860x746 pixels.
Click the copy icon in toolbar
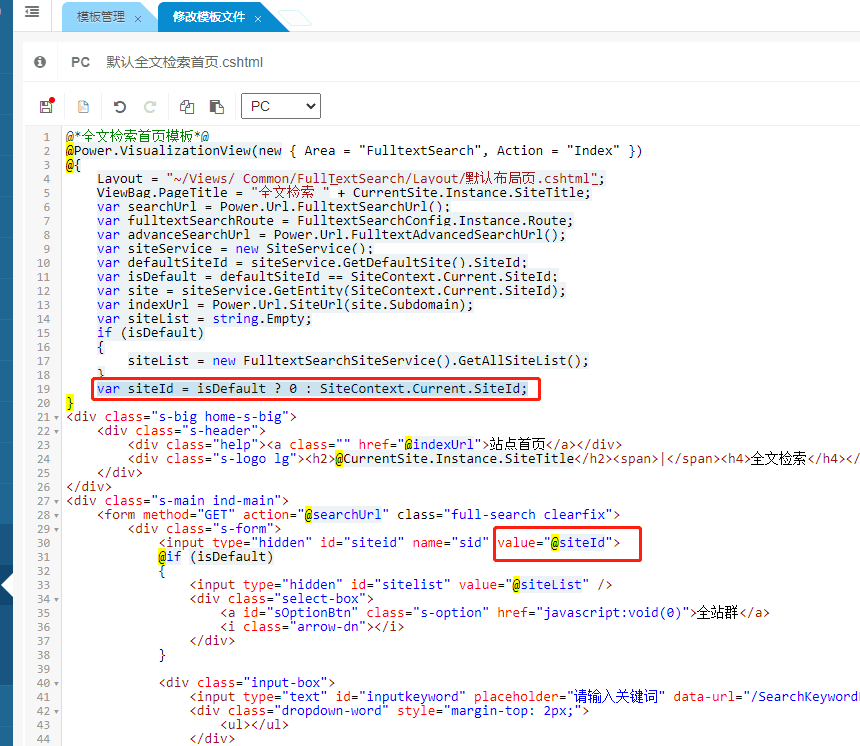187,106
